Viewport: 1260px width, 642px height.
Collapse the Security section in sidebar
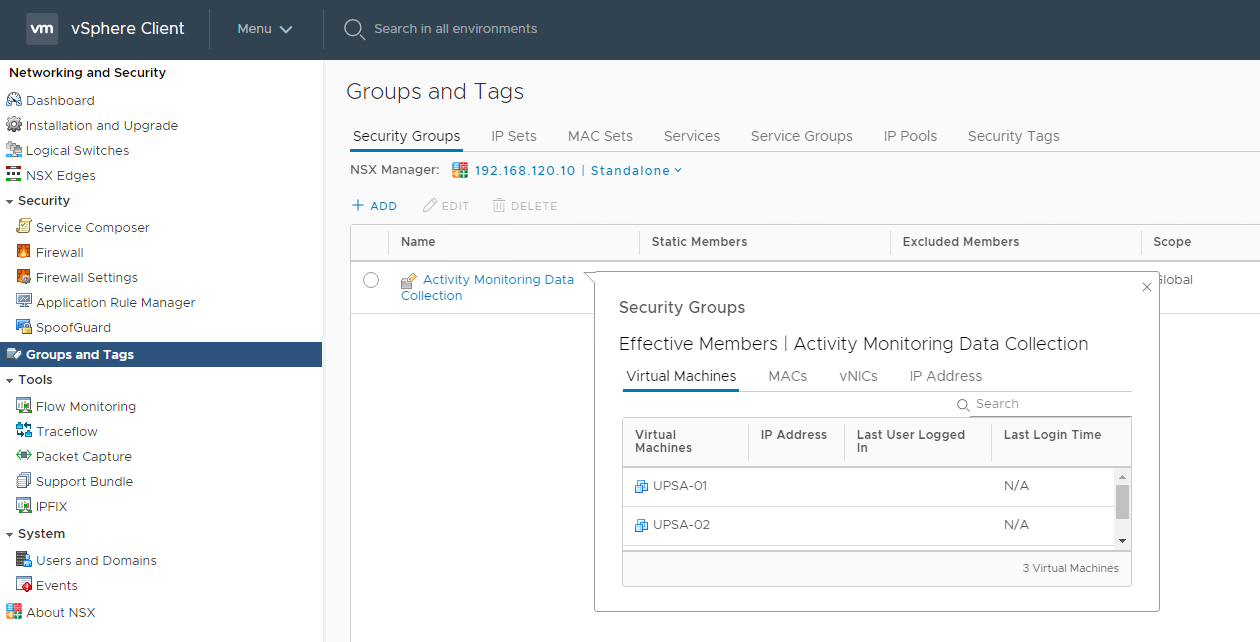coord(9,201)
